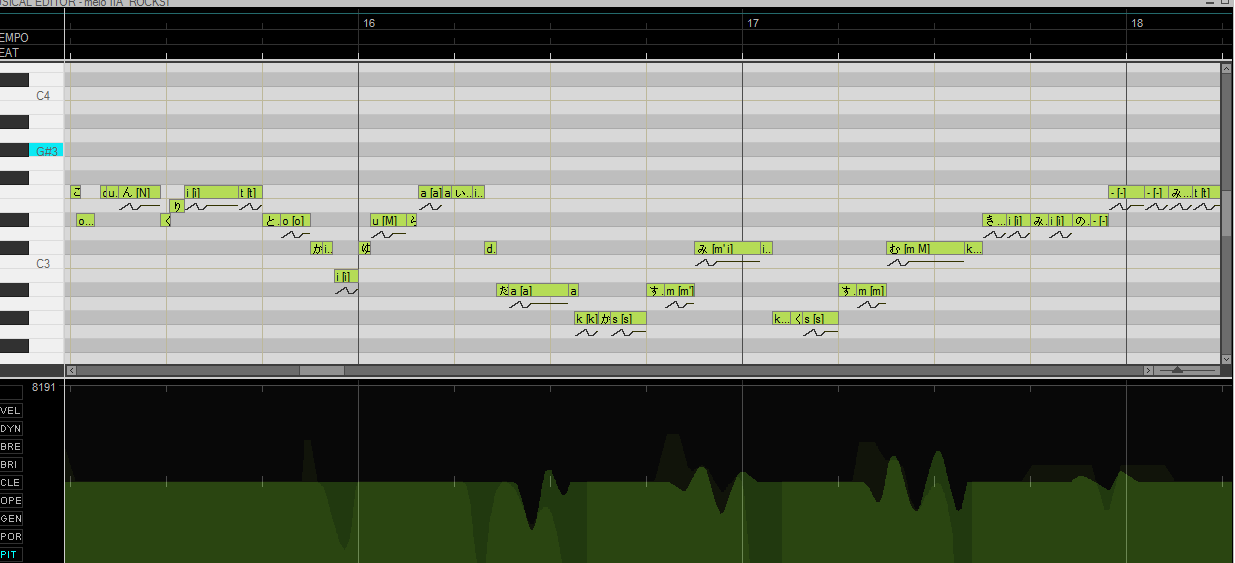Select the り note
The image size is (1235, 563).
(176, 206)
